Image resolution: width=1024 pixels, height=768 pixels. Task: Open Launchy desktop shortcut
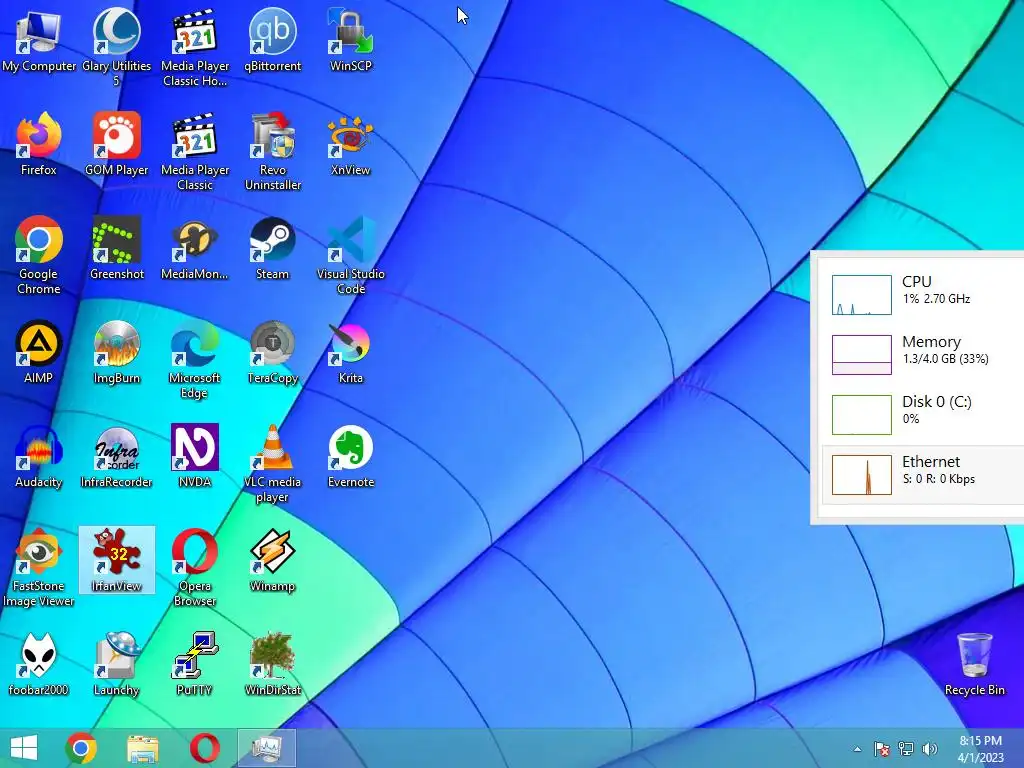116,664
